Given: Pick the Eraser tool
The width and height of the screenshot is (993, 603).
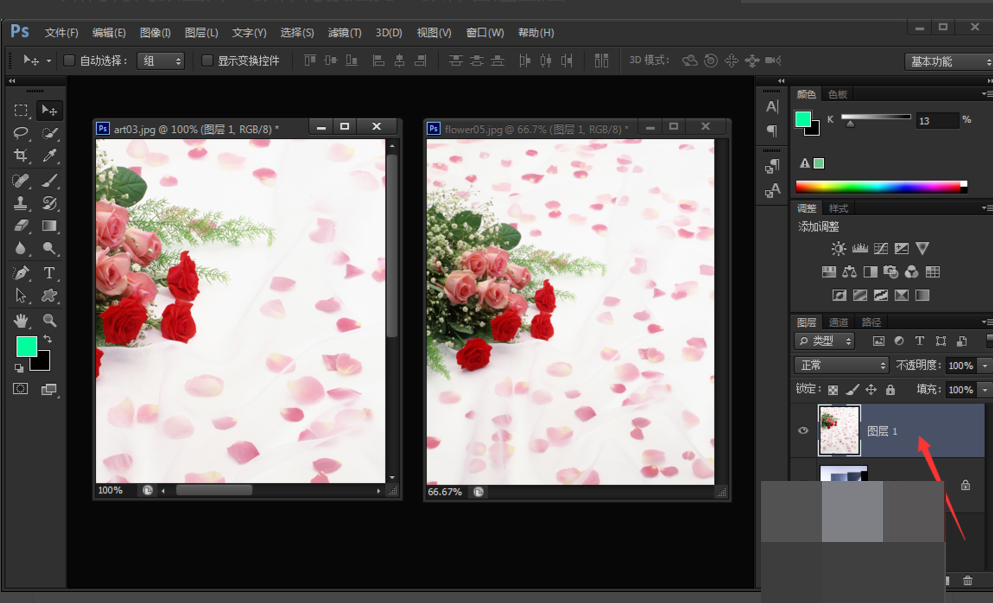Looking at the screenshot, I should (x=20, y=226).
